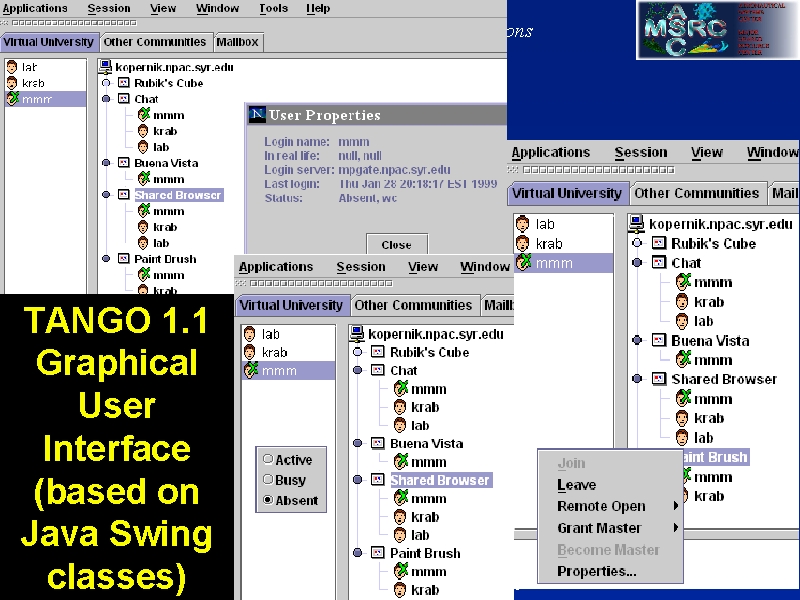Click krab user face icon in context-menu window list
Screen dimensions: 800x600
pyautogui.click(x=523, y=243)
